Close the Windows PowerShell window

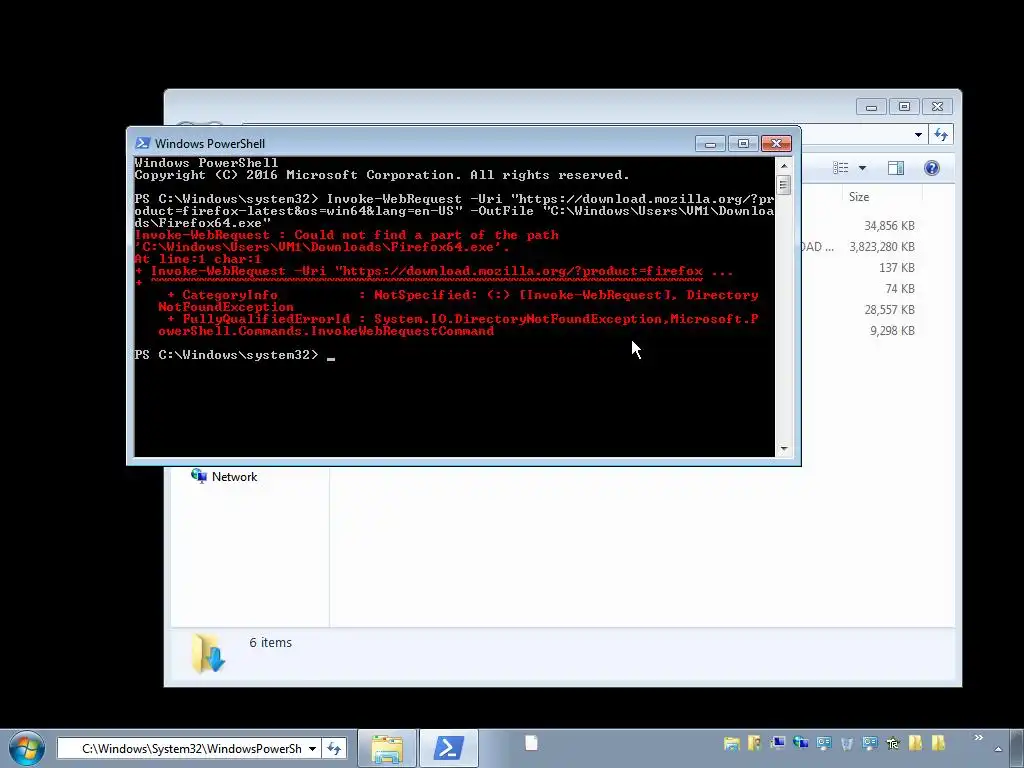[x=776, y=144]
